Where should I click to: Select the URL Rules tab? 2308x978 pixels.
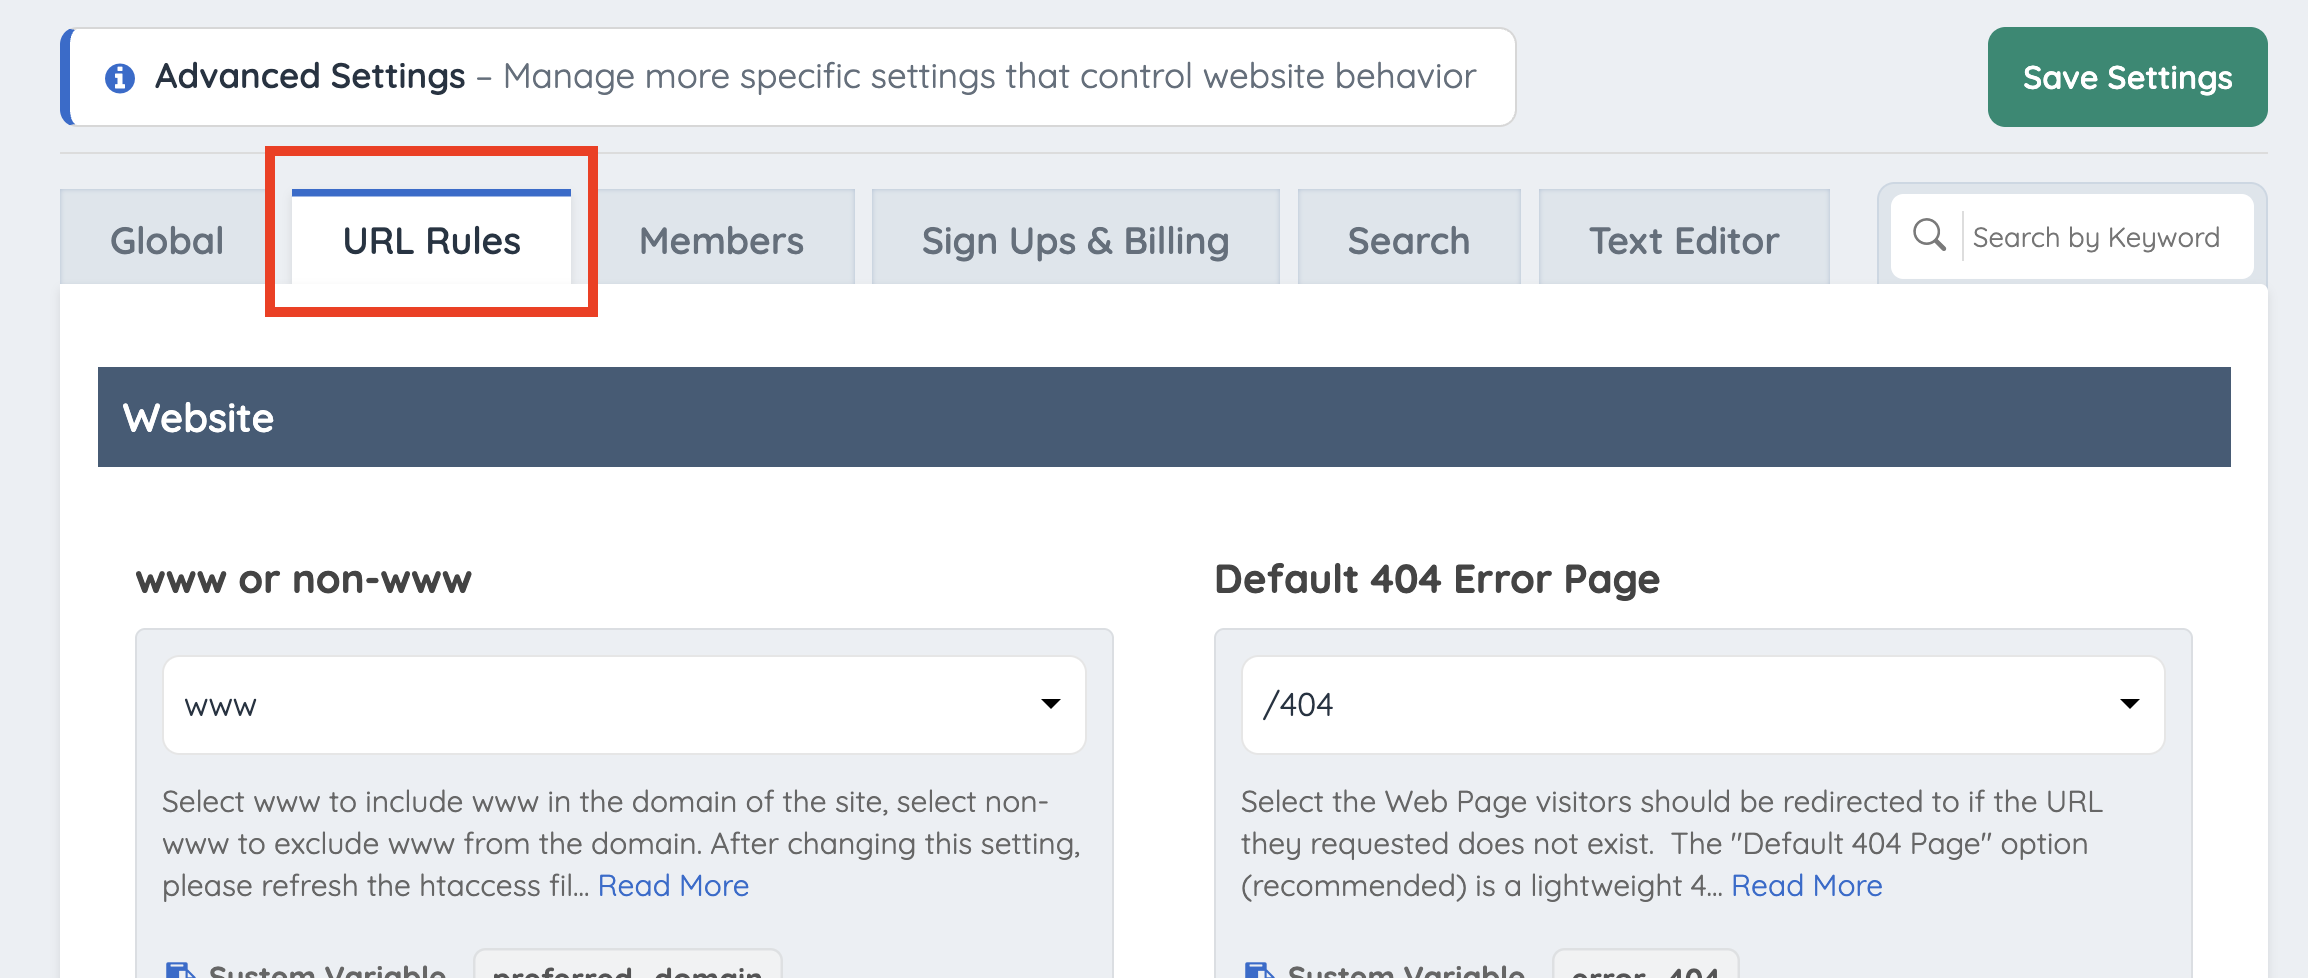click(431, 240)
